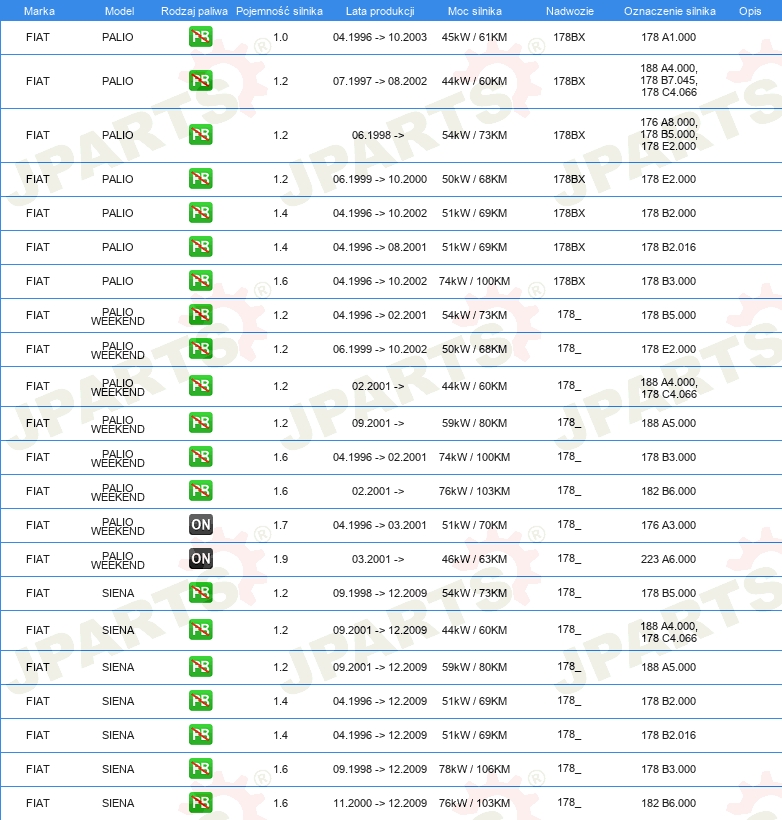This screenshot has width=782, height=820.
Task: Click the petrol icon in the Palio 1.0 row
Action: point(200,37)
